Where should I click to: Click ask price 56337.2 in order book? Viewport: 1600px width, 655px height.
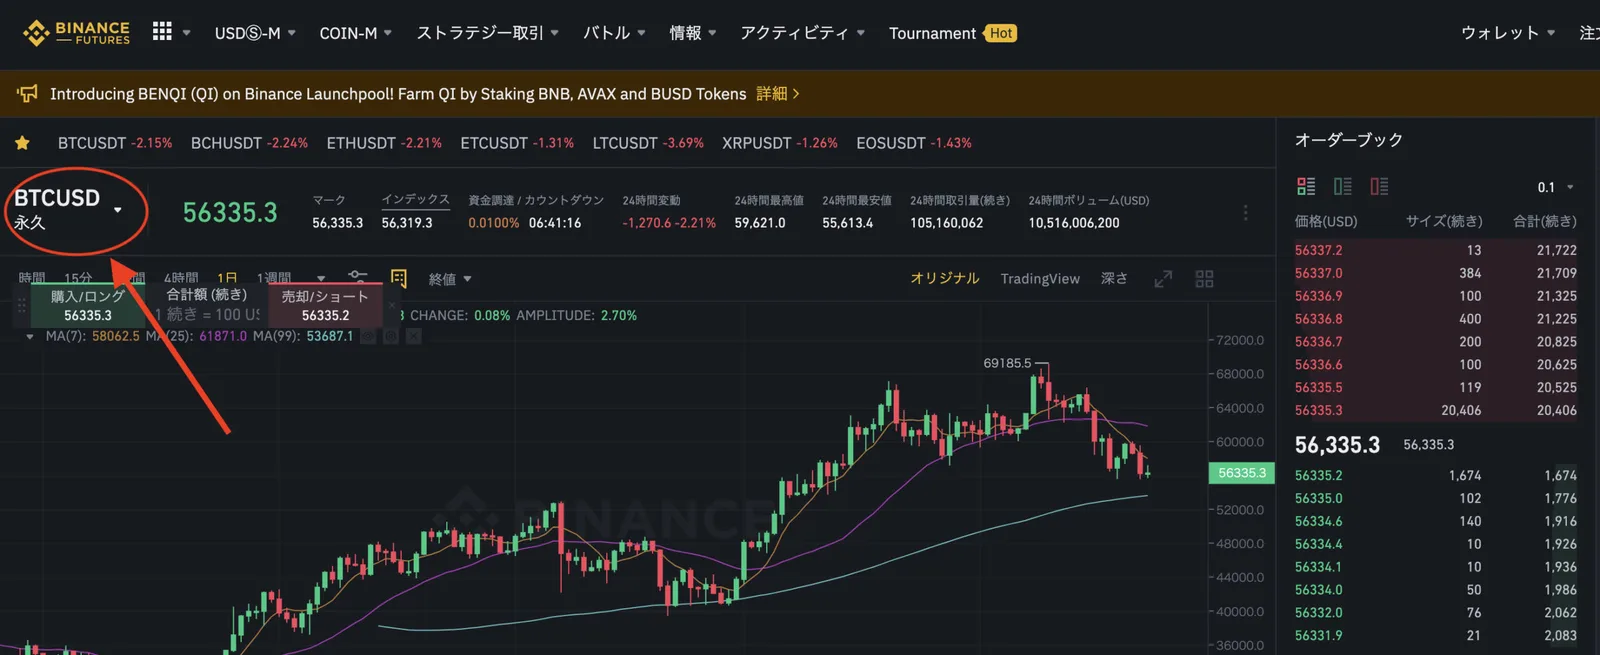click(x=1318, y=250)
